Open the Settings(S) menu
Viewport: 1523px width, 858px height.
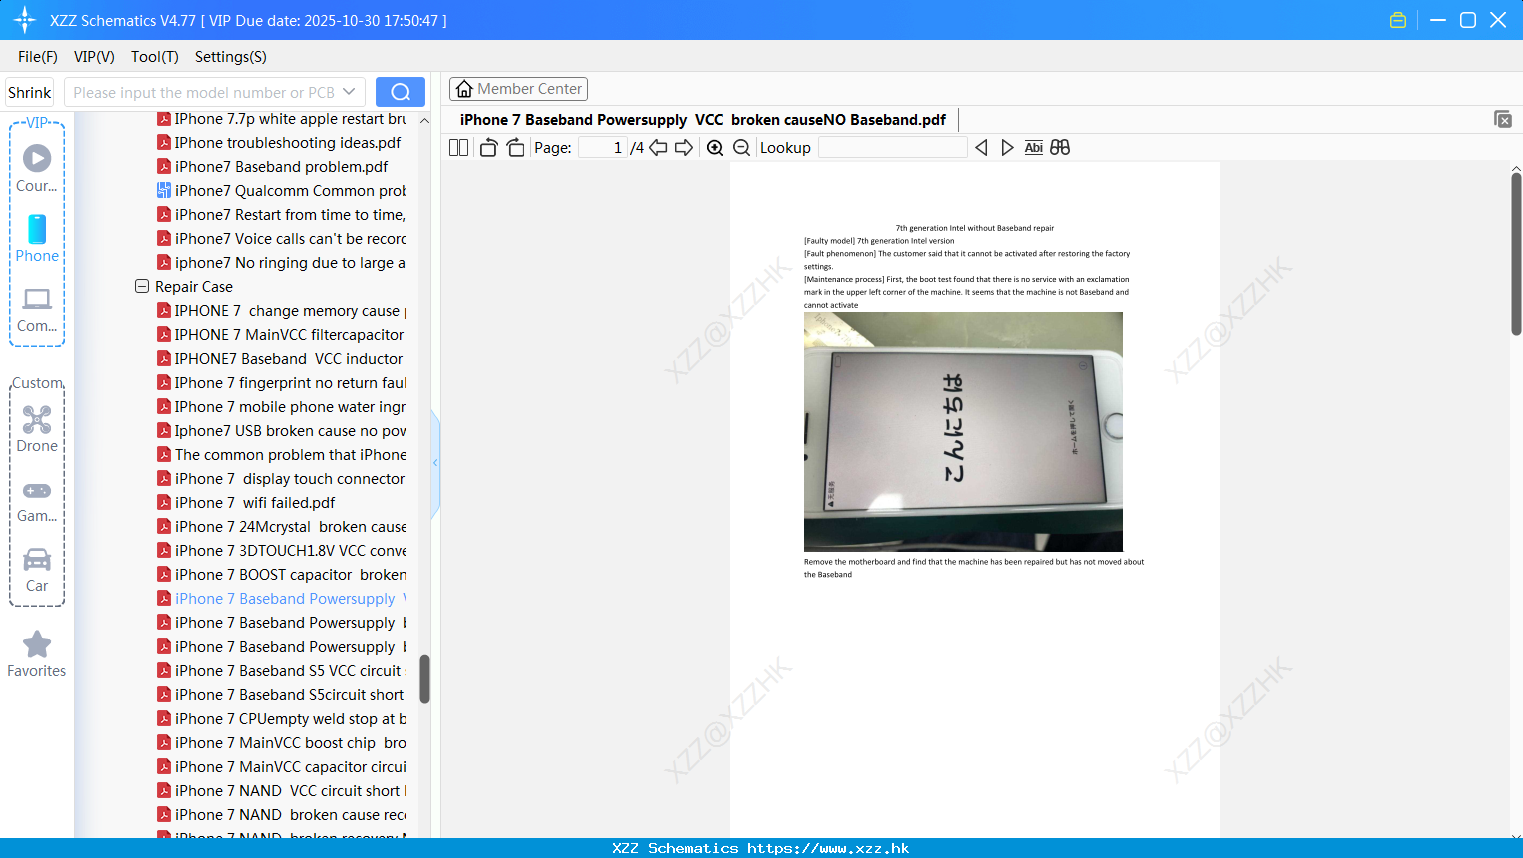(231, 57)
